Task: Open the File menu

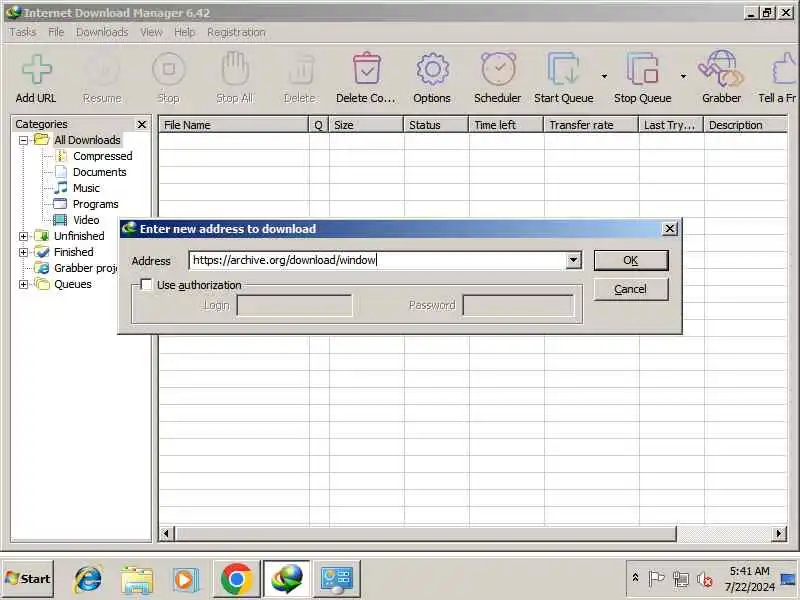Action: point(56,32)
